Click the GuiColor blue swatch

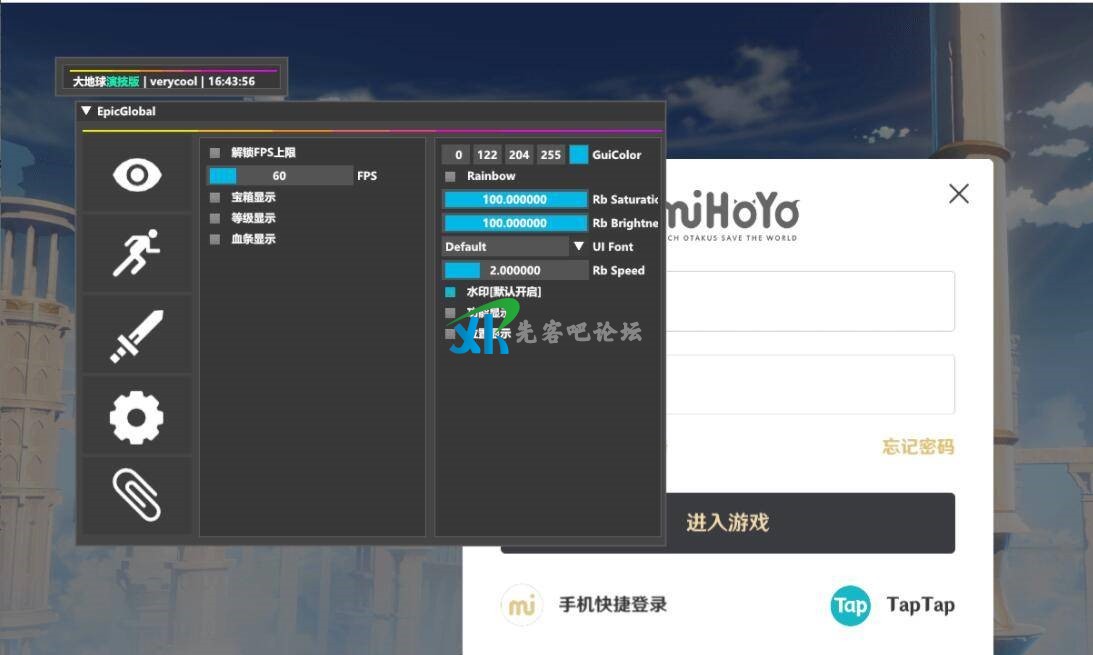tap(578, 155)
